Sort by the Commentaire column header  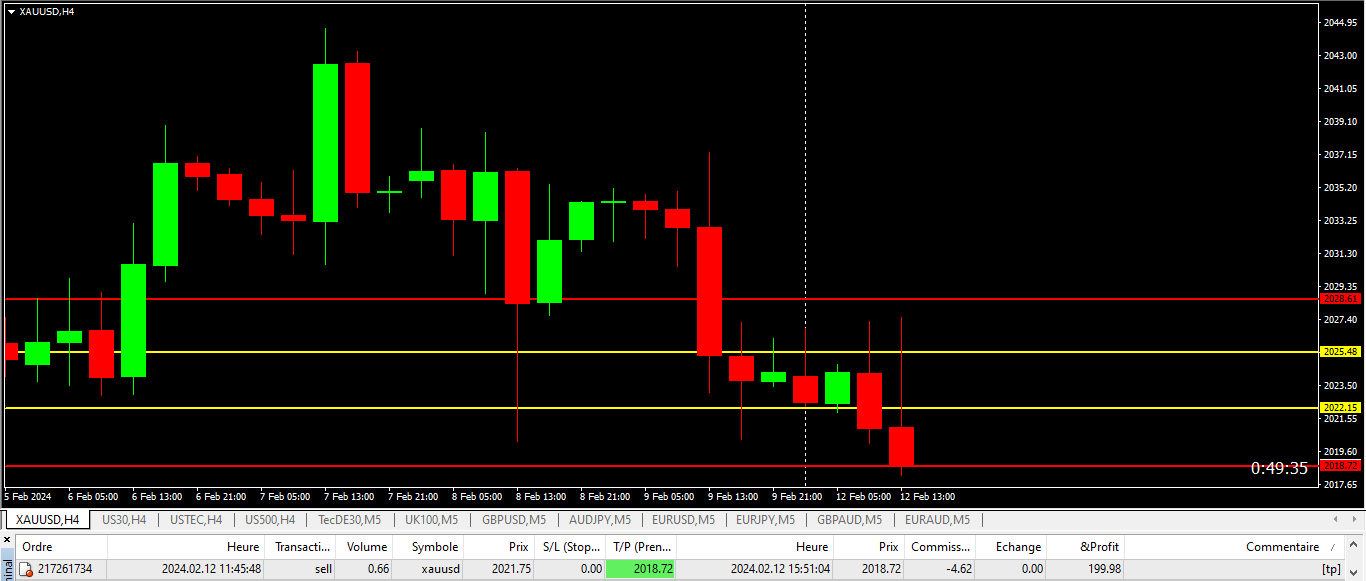[x=1235, y=547]
